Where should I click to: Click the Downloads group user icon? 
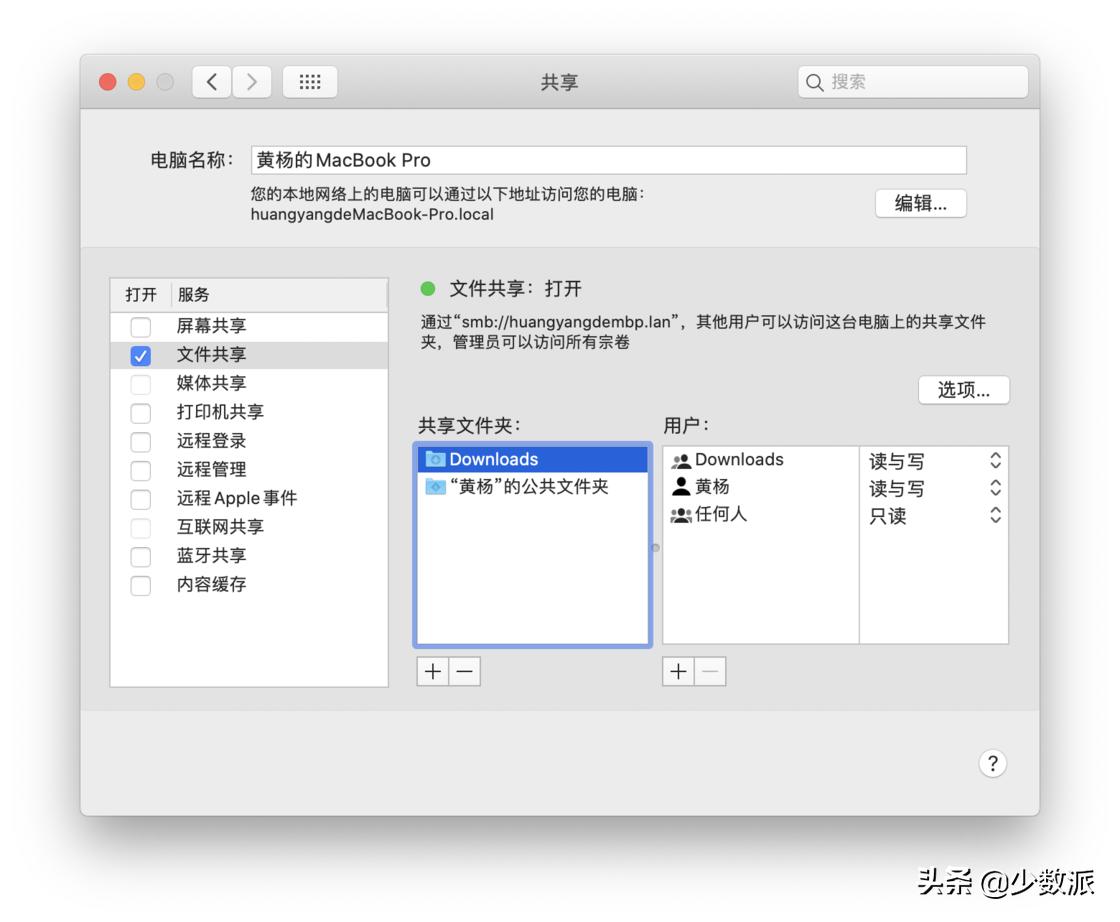pyautogui.click(x=682, y=459)
